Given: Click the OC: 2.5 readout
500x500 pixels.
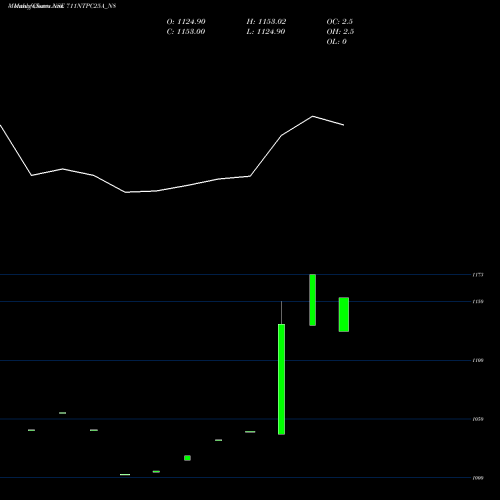Looking at the screenshot, I should coord(340,22).
